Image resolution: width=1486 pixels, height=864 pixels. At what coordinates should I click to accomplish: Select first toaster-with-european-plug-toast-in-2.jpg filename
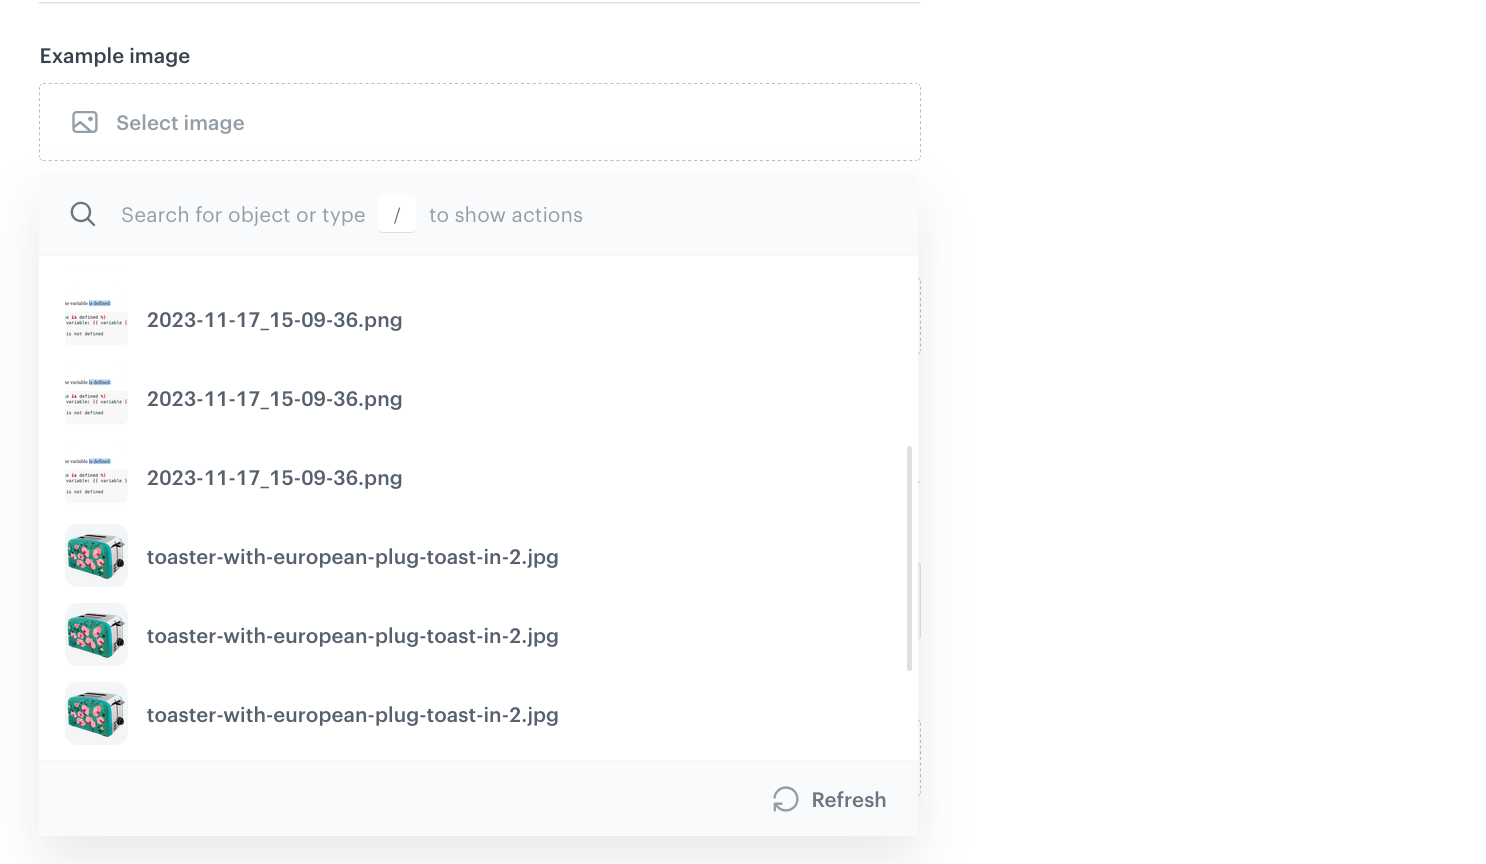(x=352, y=557)
